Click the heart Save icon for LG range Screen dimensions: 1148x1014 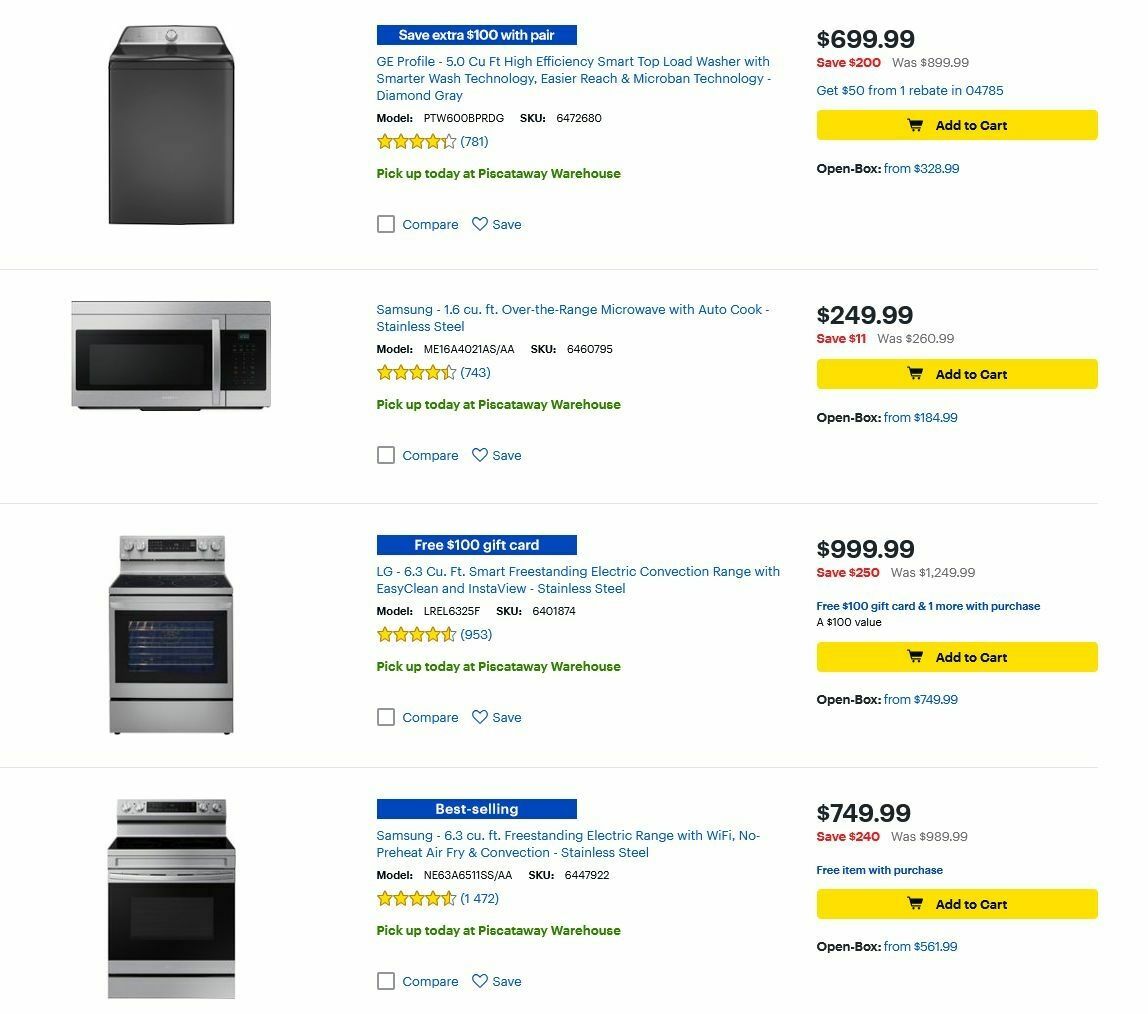tap(480, 717)
